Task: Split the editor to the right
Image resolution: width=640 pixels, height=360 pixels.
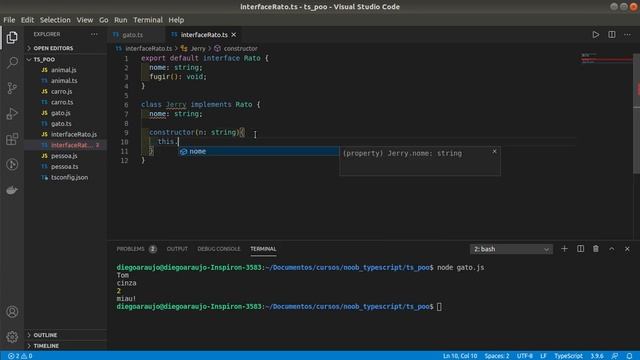Action: 612,35
